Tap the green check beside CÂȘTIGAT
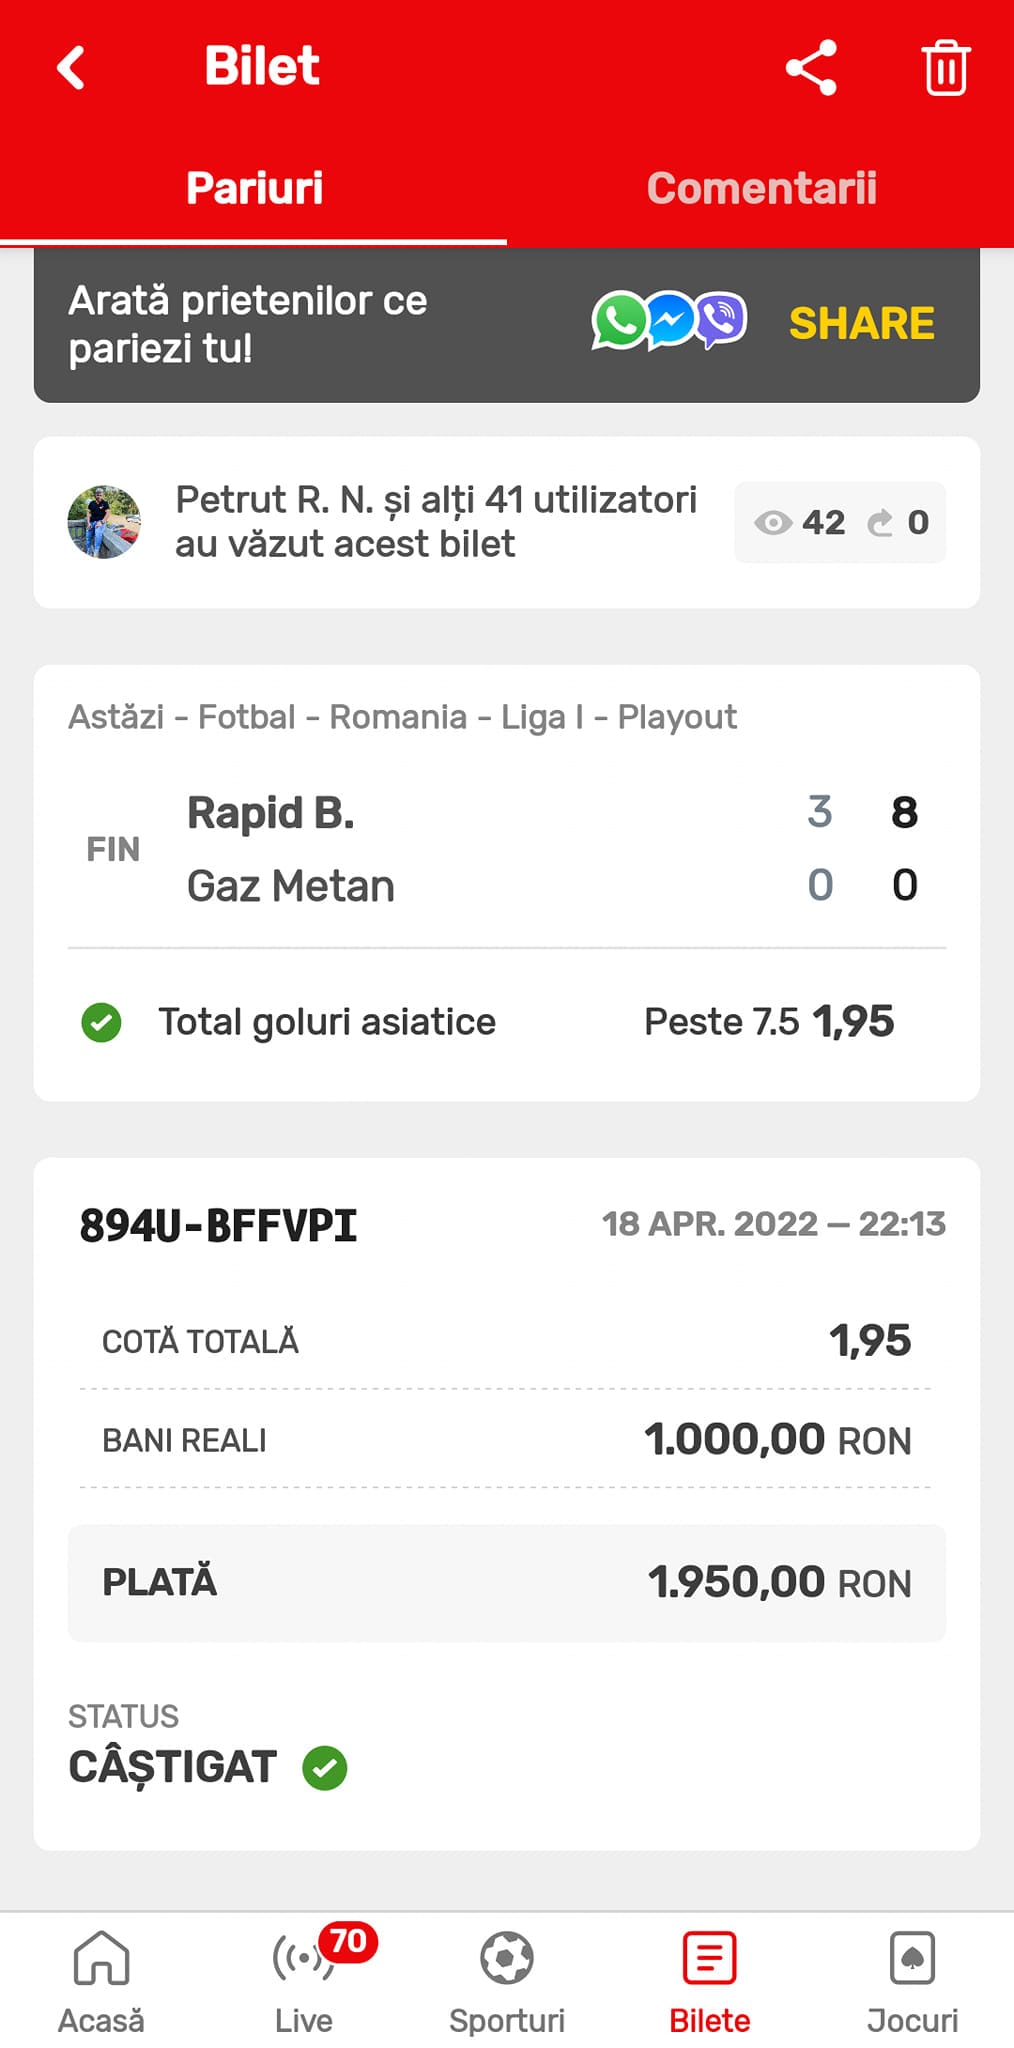This screenshot has width=1014, height=2048. 325,1768
